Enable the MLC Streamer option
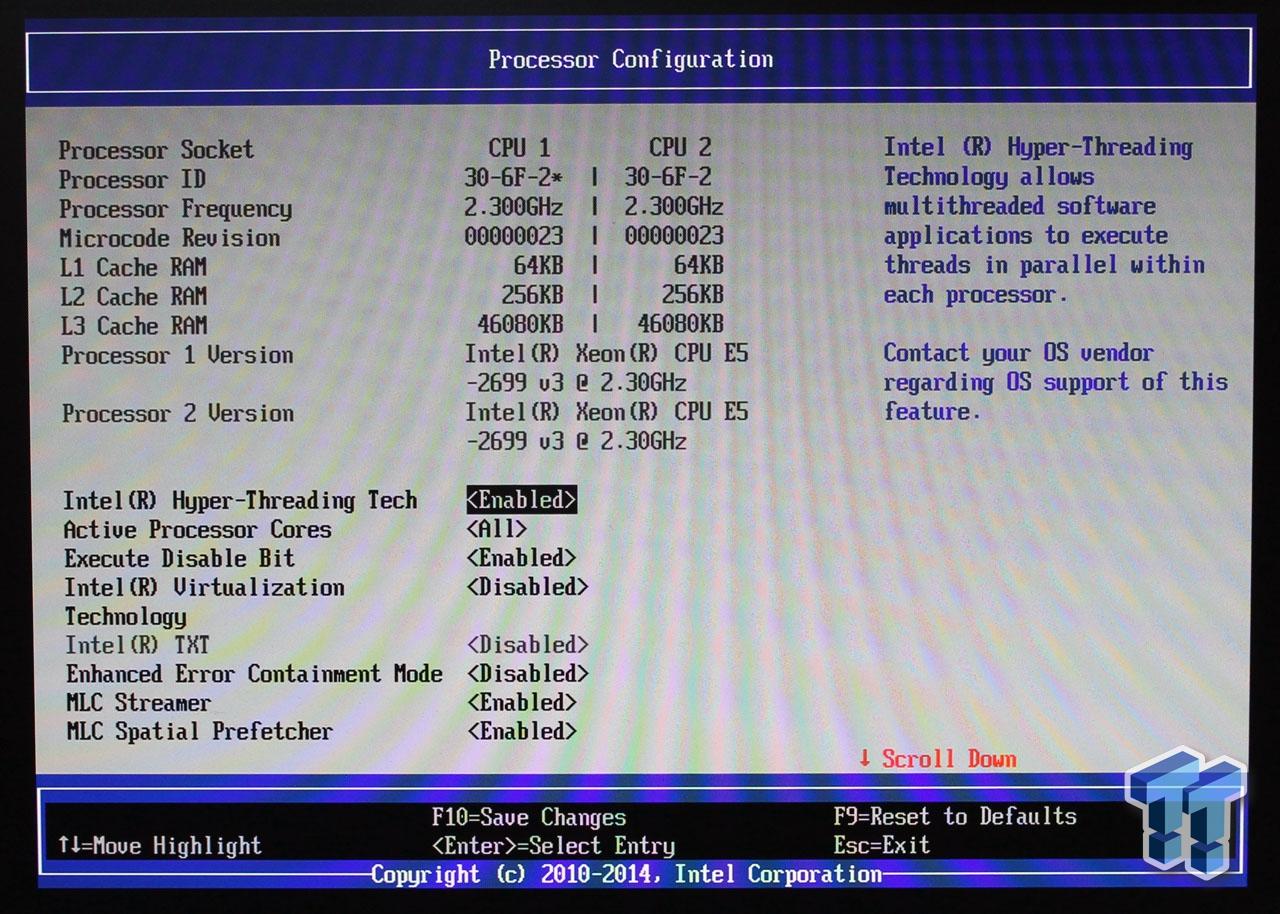 pos(520,702)
